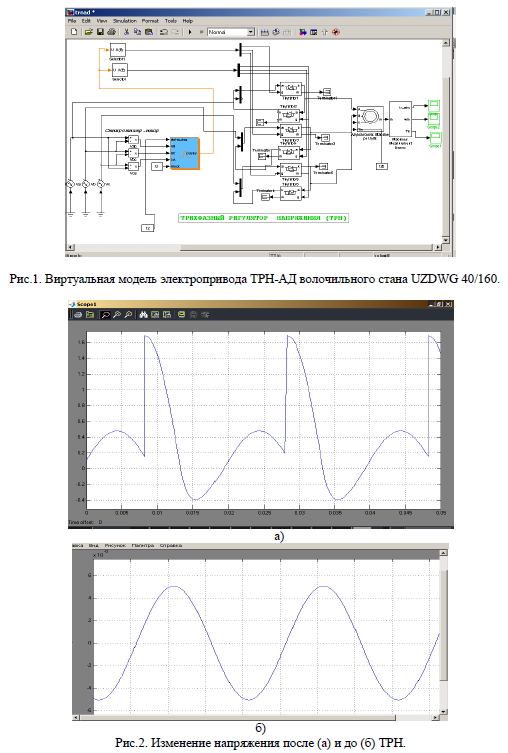508x753 pixels.
Task: Start simulation with the play arrow button
Action: click(x=190, y=32)
